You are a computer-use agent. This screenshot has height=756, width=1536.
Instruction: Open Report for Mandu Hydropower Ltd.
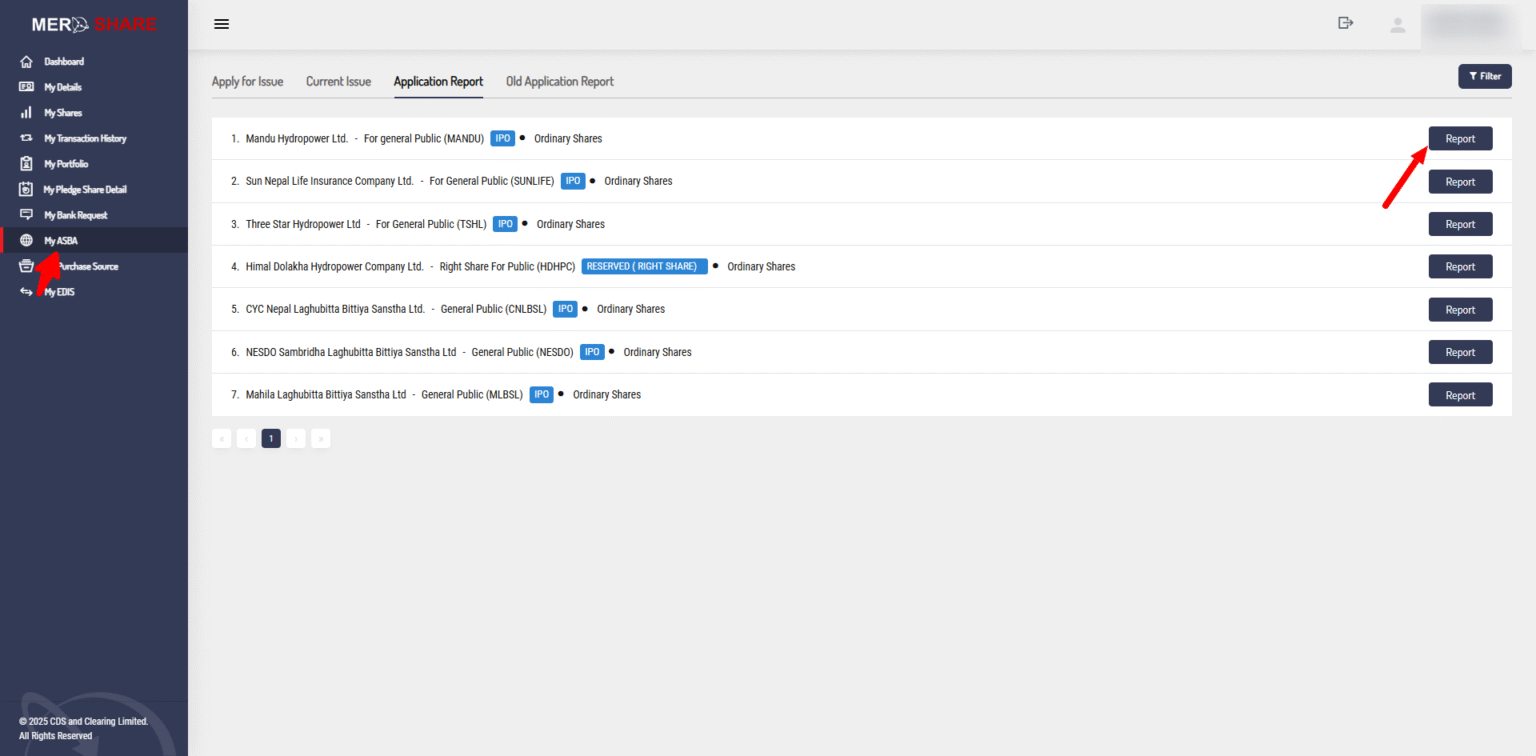coord(1460,139)
